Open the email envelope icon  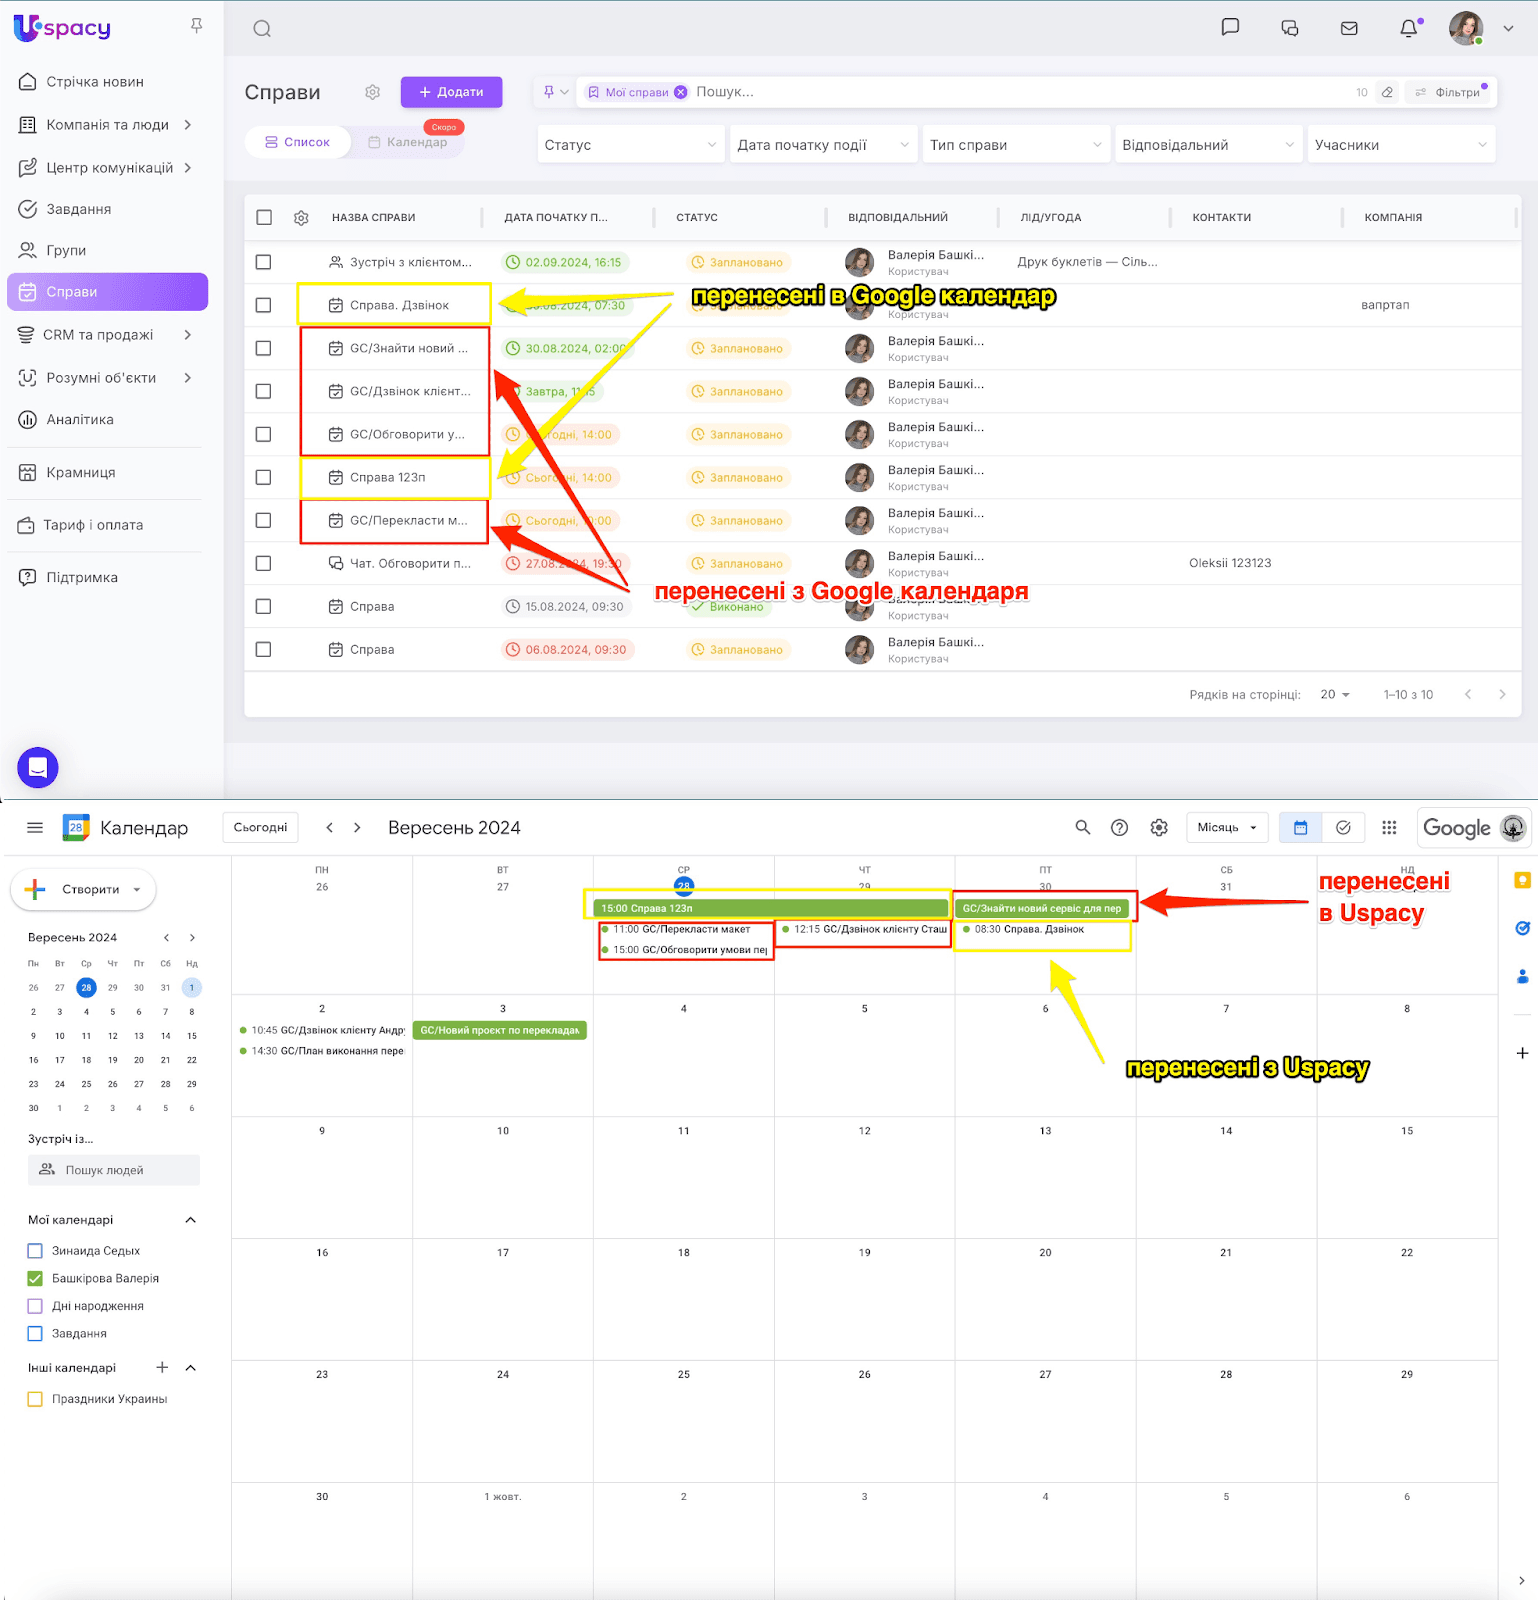[x=1349, y=28]
